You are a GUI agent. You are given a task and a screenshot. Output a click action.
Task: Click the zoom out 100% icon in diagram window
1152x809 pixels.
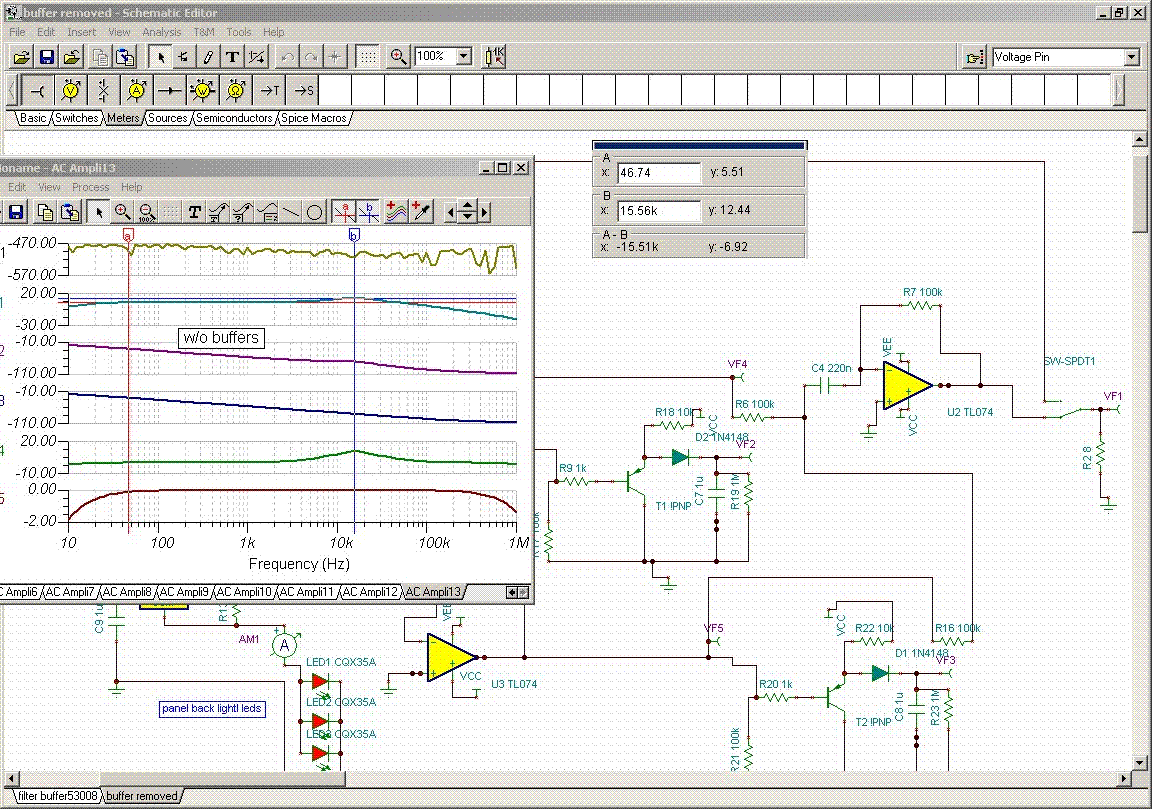click(x=146, y=212)
